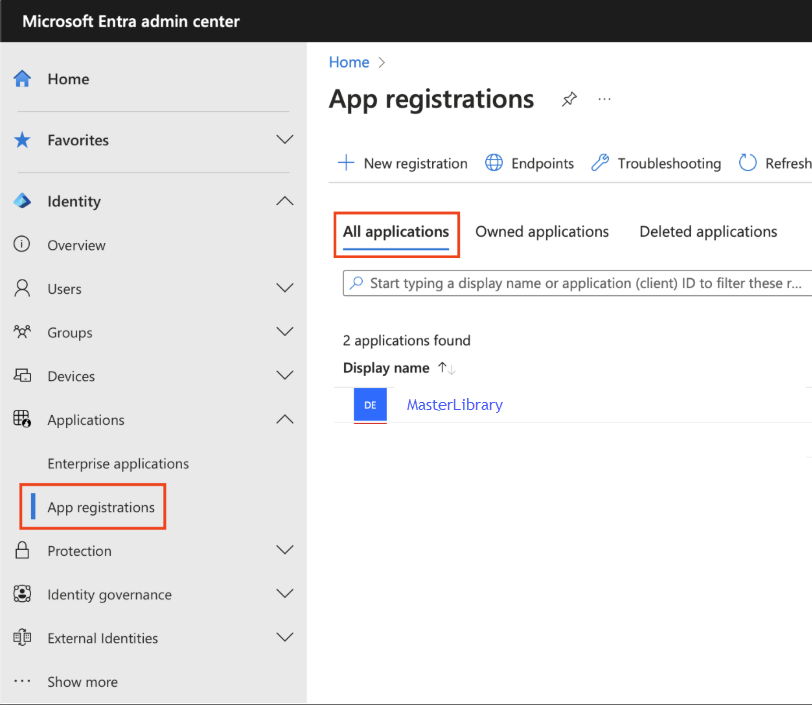Screen dimensions: 812x711
Task: Expand the Groups menu chevron
Action: point(285,331)
